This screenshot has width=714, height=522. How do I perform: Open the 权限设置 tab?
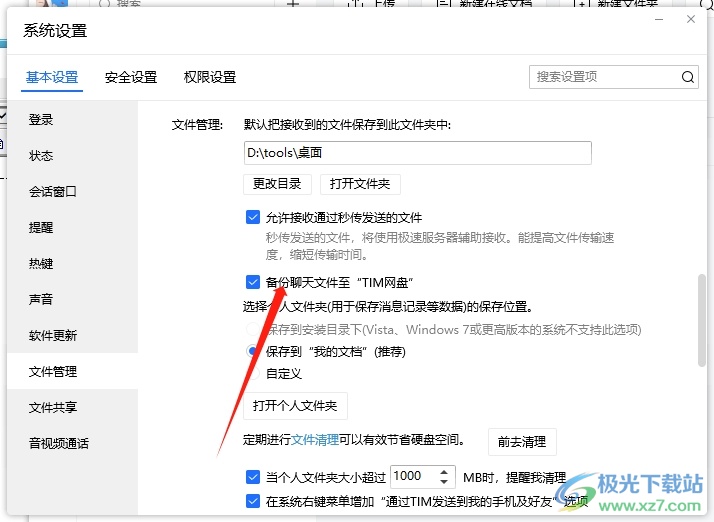[210, 77]
